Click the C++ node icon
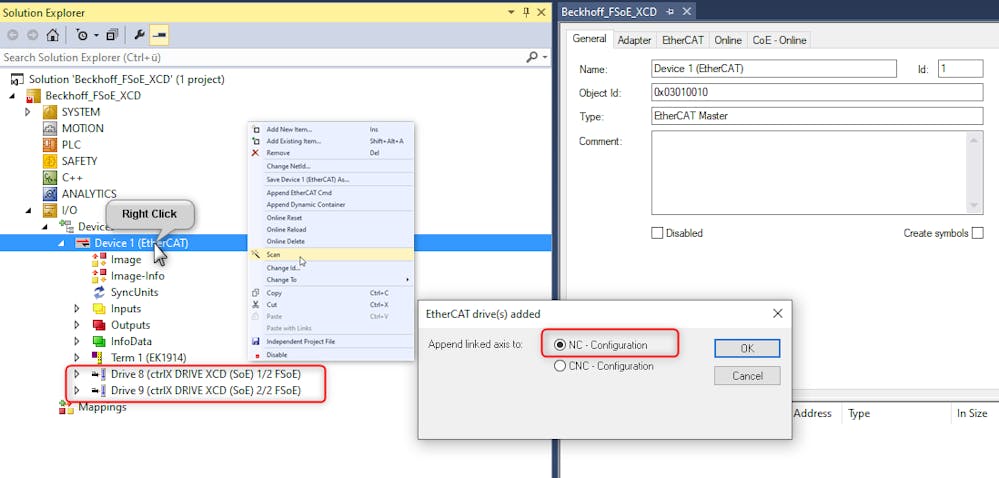Viewport: 999px width, 478px height. 50,178
